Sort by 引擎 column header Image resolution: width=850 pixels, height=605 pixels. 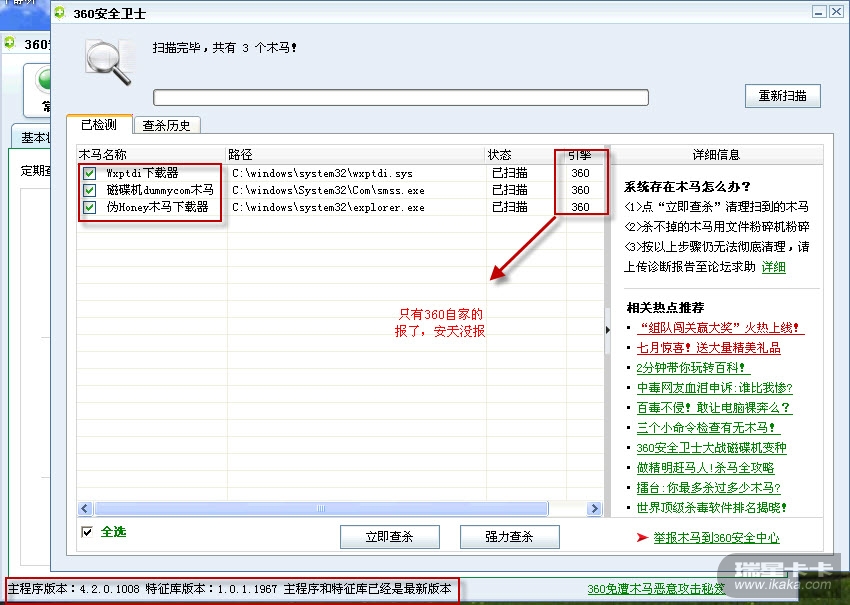tap(584, 155)
